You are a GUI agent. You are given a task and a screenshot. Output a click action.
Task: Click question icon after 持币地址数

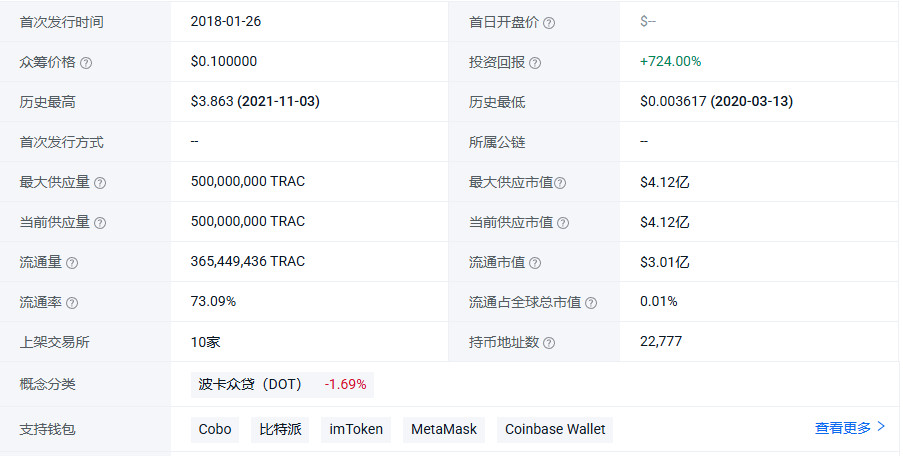click(x=549, y=343)
